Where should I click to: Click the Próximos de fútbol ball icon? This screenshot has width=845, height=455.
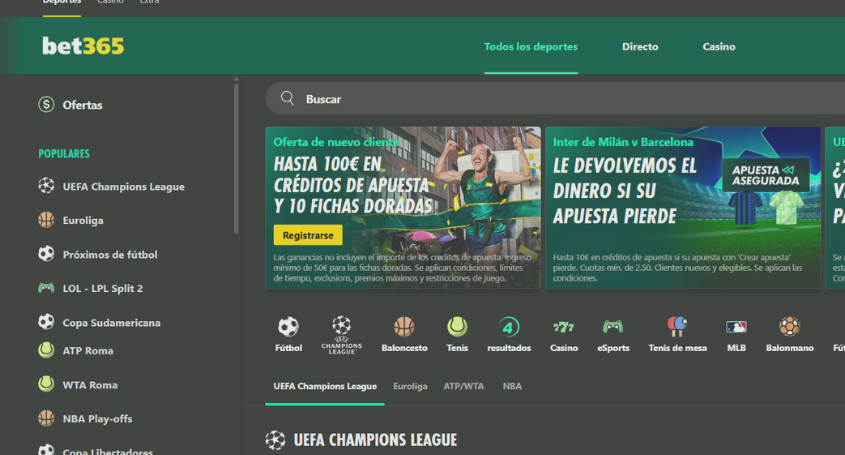(x=46, y=253)
